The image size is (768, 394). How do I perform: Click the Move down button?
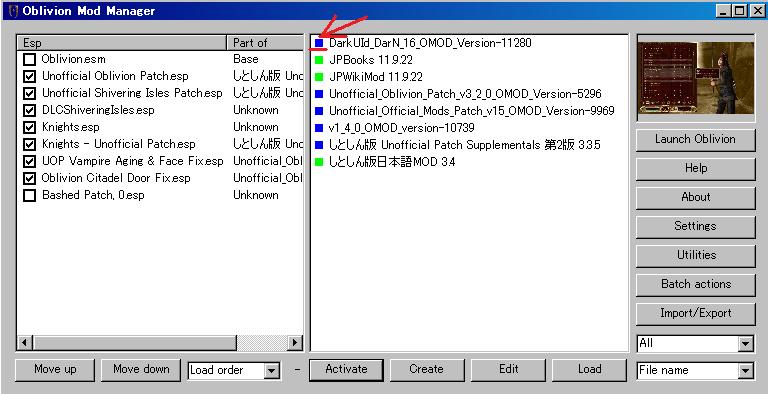tap(141, 369)
